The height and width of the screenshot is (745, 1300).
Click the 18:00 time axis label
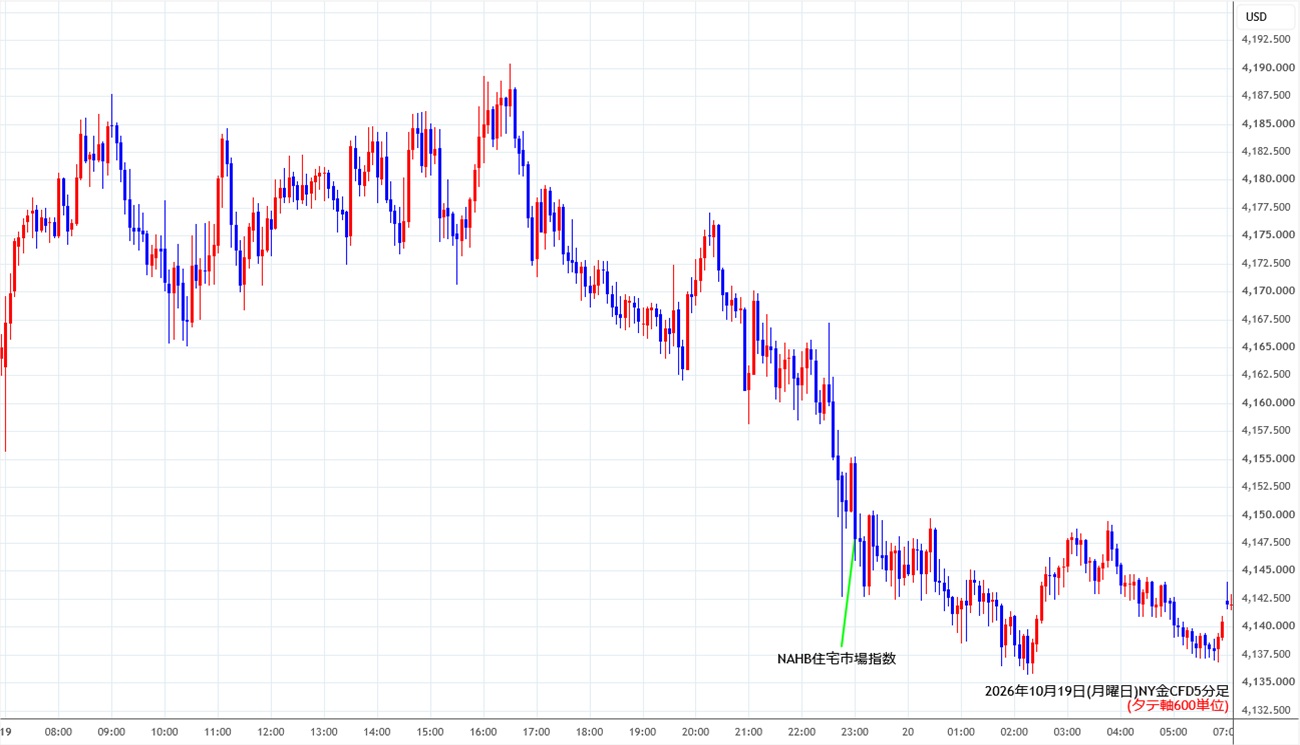[x=589, y=732]
